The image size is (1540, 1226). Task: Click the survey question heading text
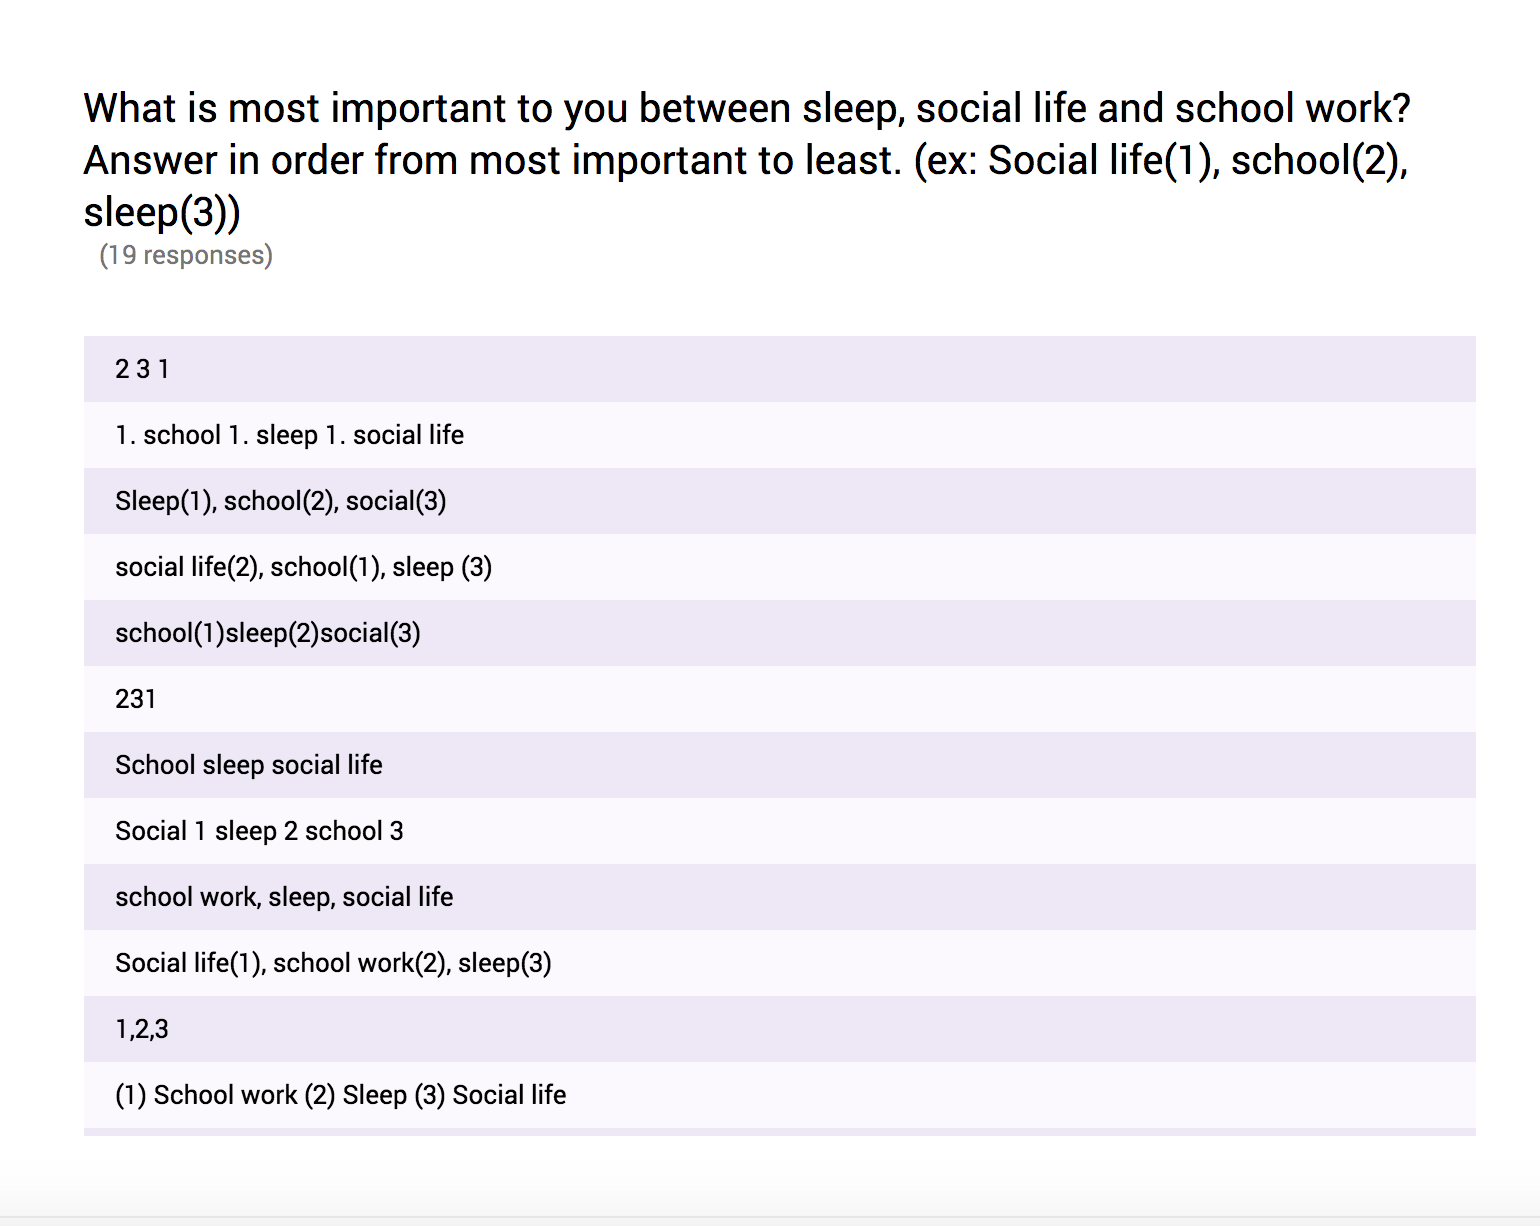747,160
